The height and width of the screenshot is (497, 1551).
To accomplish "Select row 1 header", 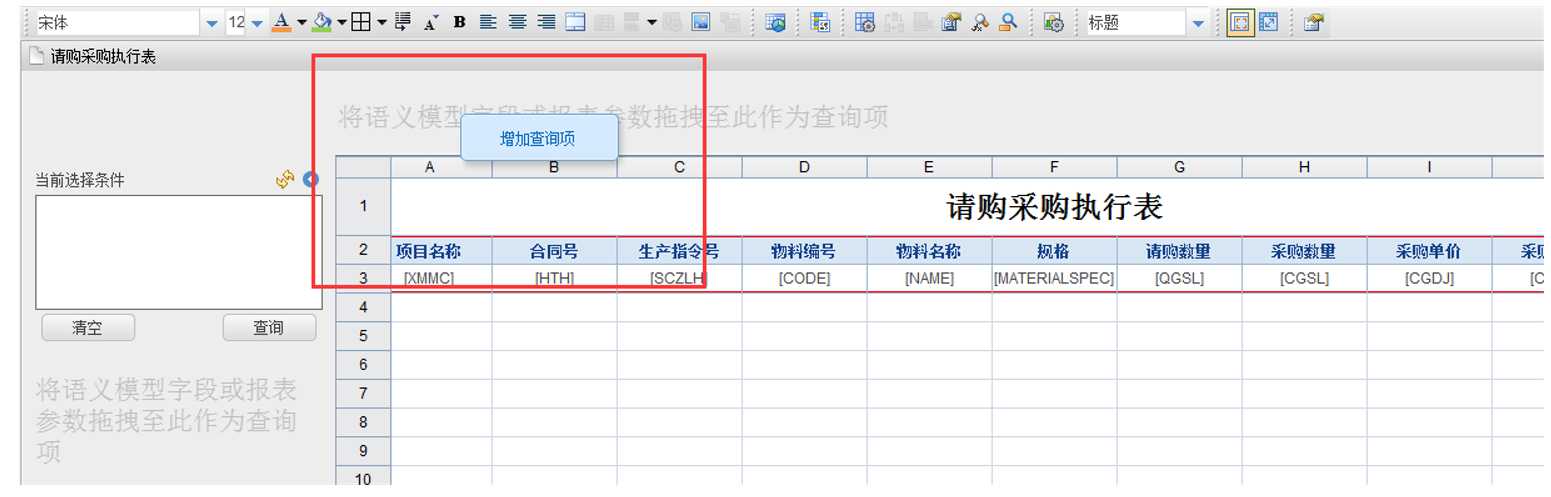I will (363, 207).
